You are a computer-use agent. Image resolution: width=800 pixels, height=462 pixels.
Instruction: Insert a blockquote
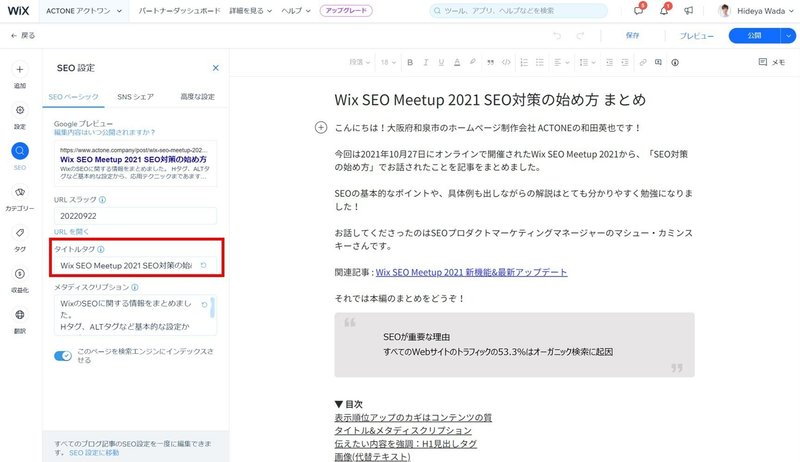[x=490, y=62]
